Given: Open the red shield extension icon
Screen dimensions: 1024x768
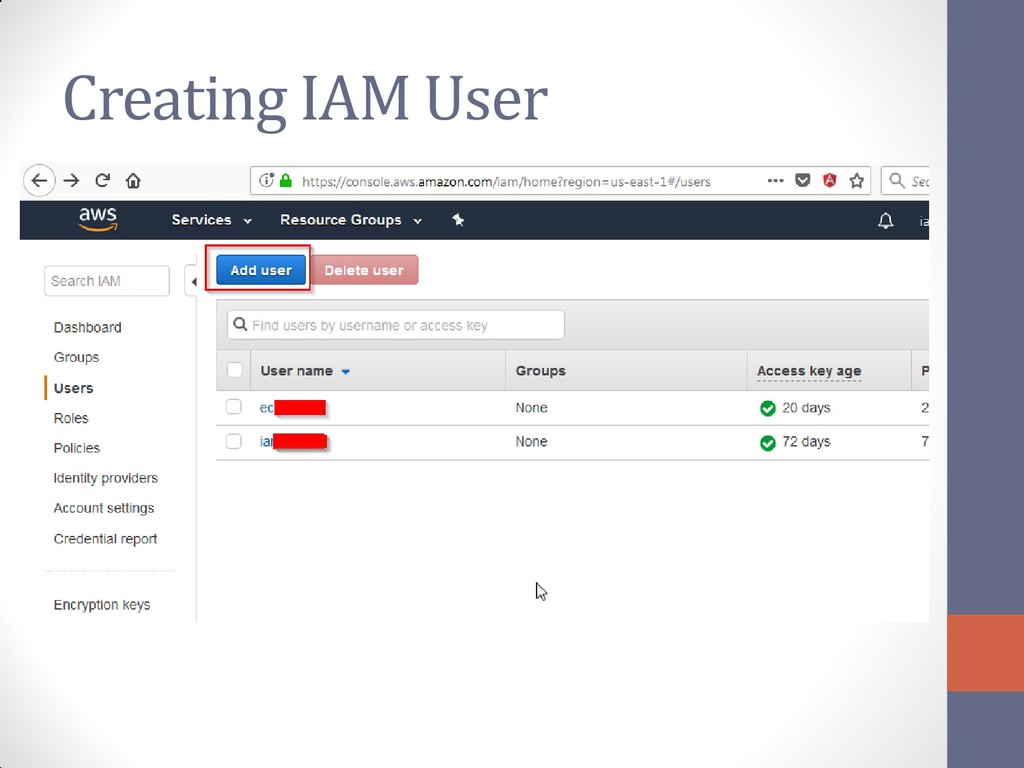Looking at the screenshot, I should coord(829,180).
